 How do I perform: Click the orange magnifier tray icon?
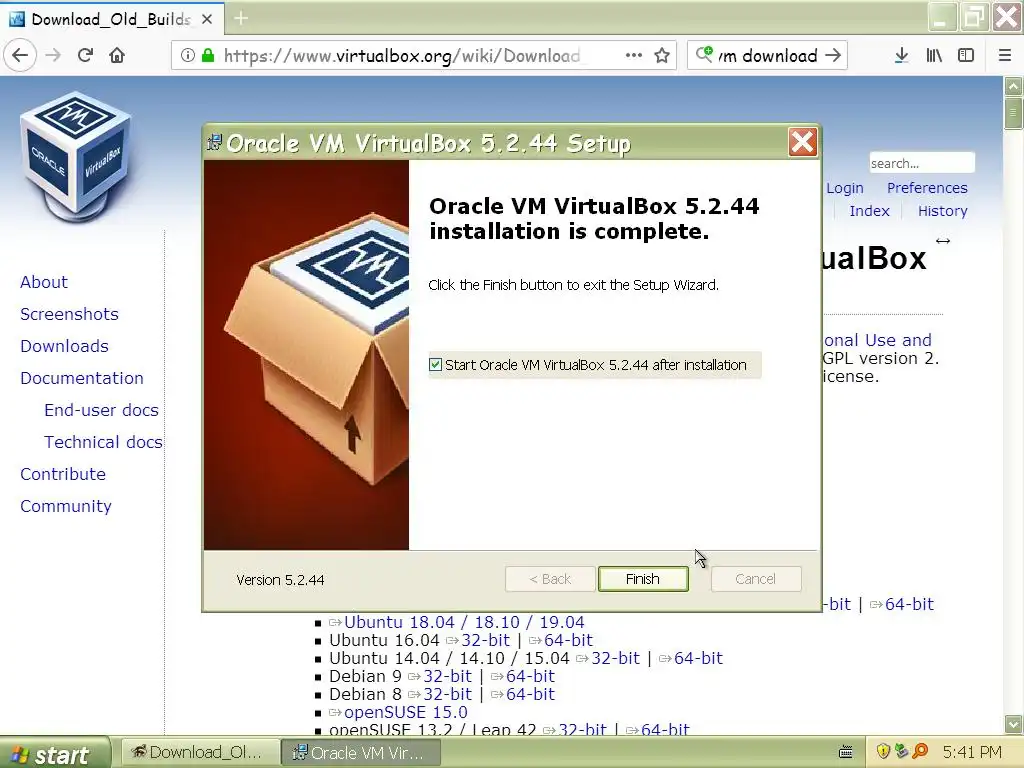point(920,751)
